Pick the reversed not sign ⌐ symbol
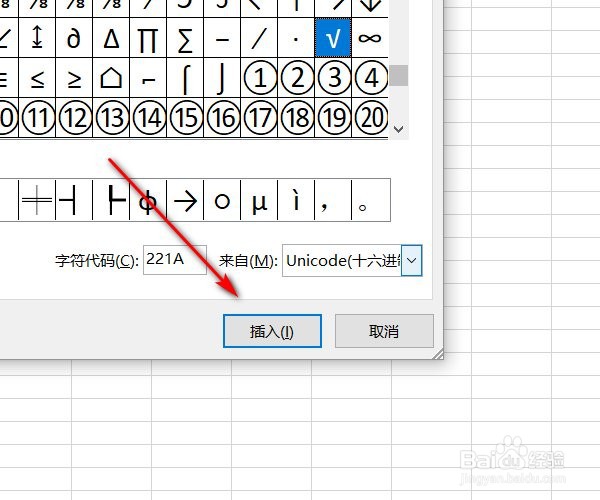This screenshot has height=500, width=600. [x=148, y=78]
